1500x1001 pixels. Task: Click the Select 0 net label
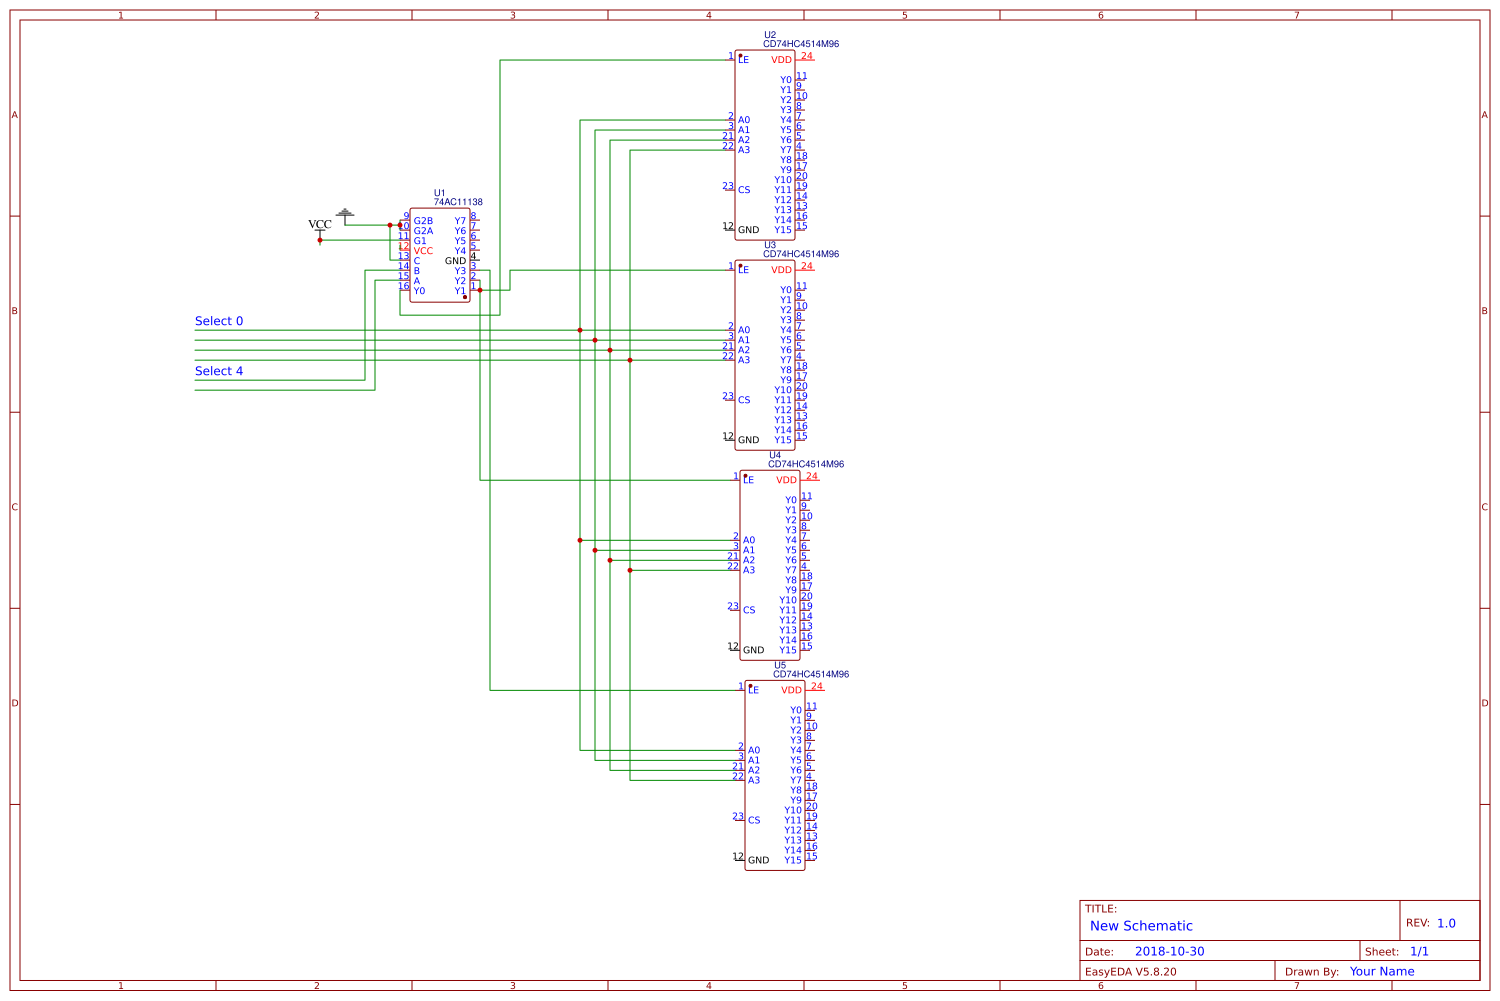pyautogui.click(x=219, y=321)
